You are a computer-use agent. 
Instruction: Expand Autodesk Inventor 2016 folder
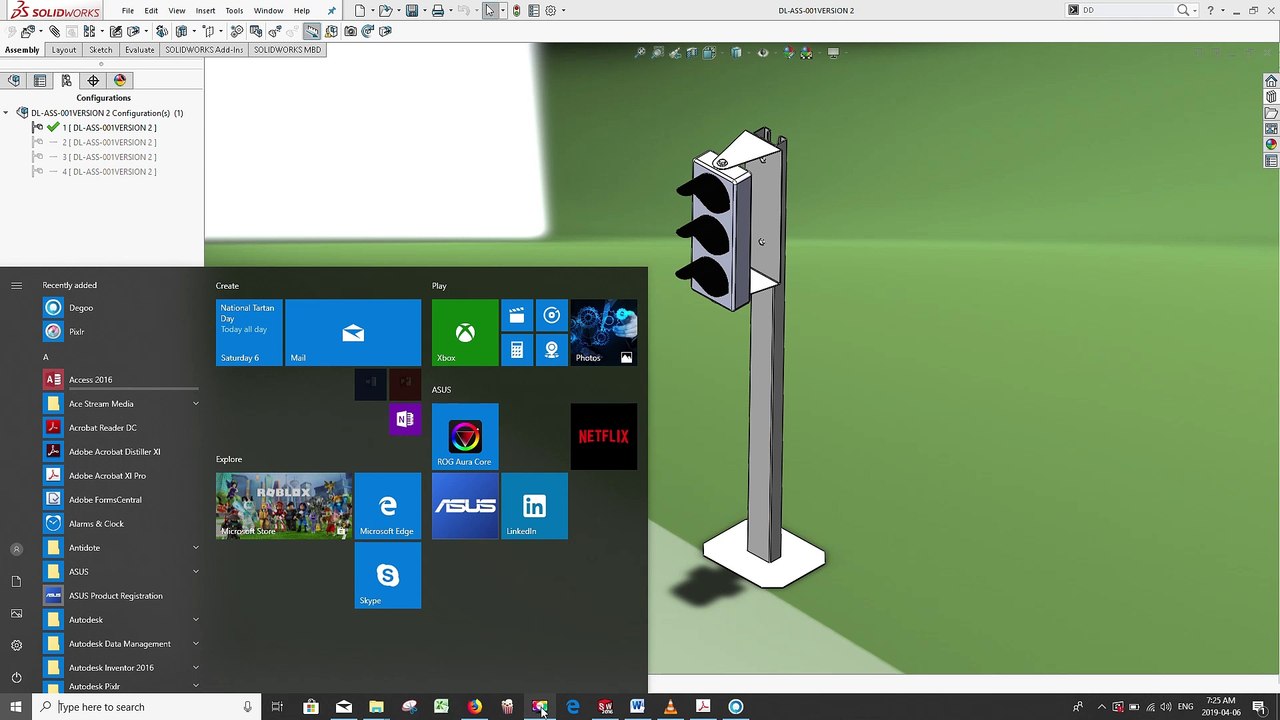point(196,668)
